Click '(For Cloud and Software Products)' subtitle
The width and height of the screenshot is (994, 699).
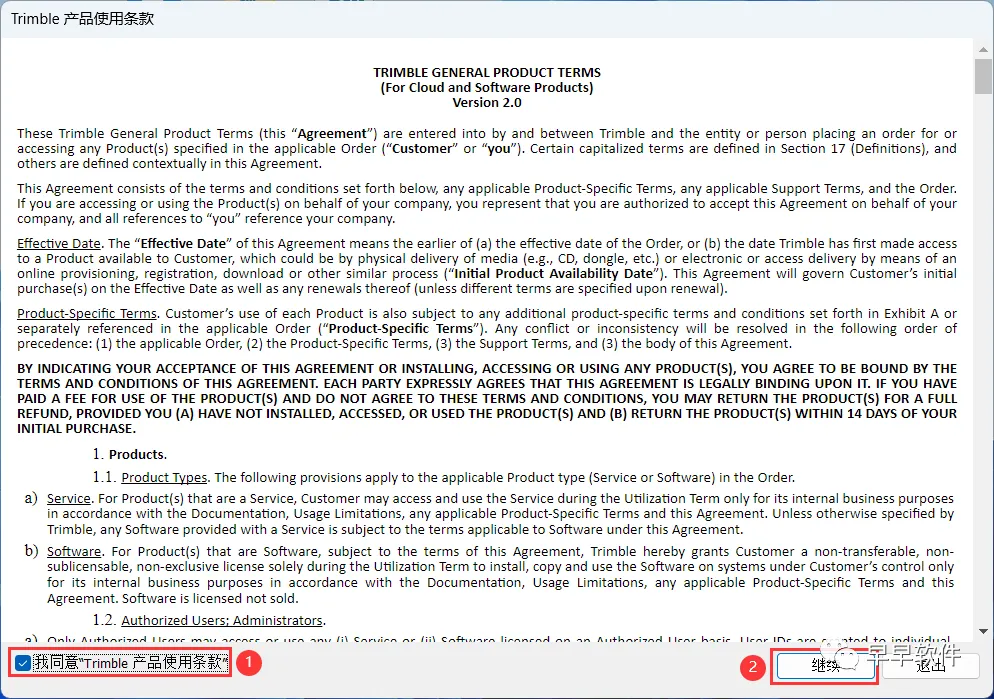coord(487,87)
